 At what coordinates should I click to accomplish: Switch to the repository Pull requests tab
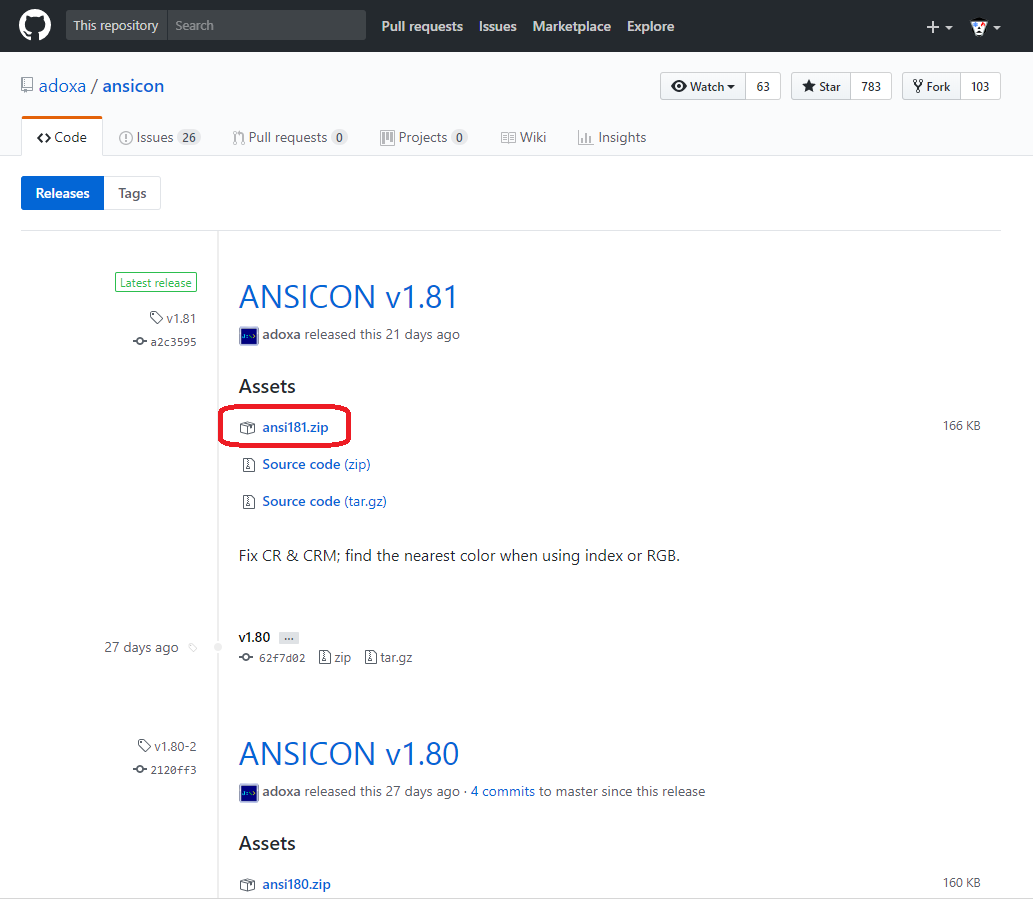289,137
